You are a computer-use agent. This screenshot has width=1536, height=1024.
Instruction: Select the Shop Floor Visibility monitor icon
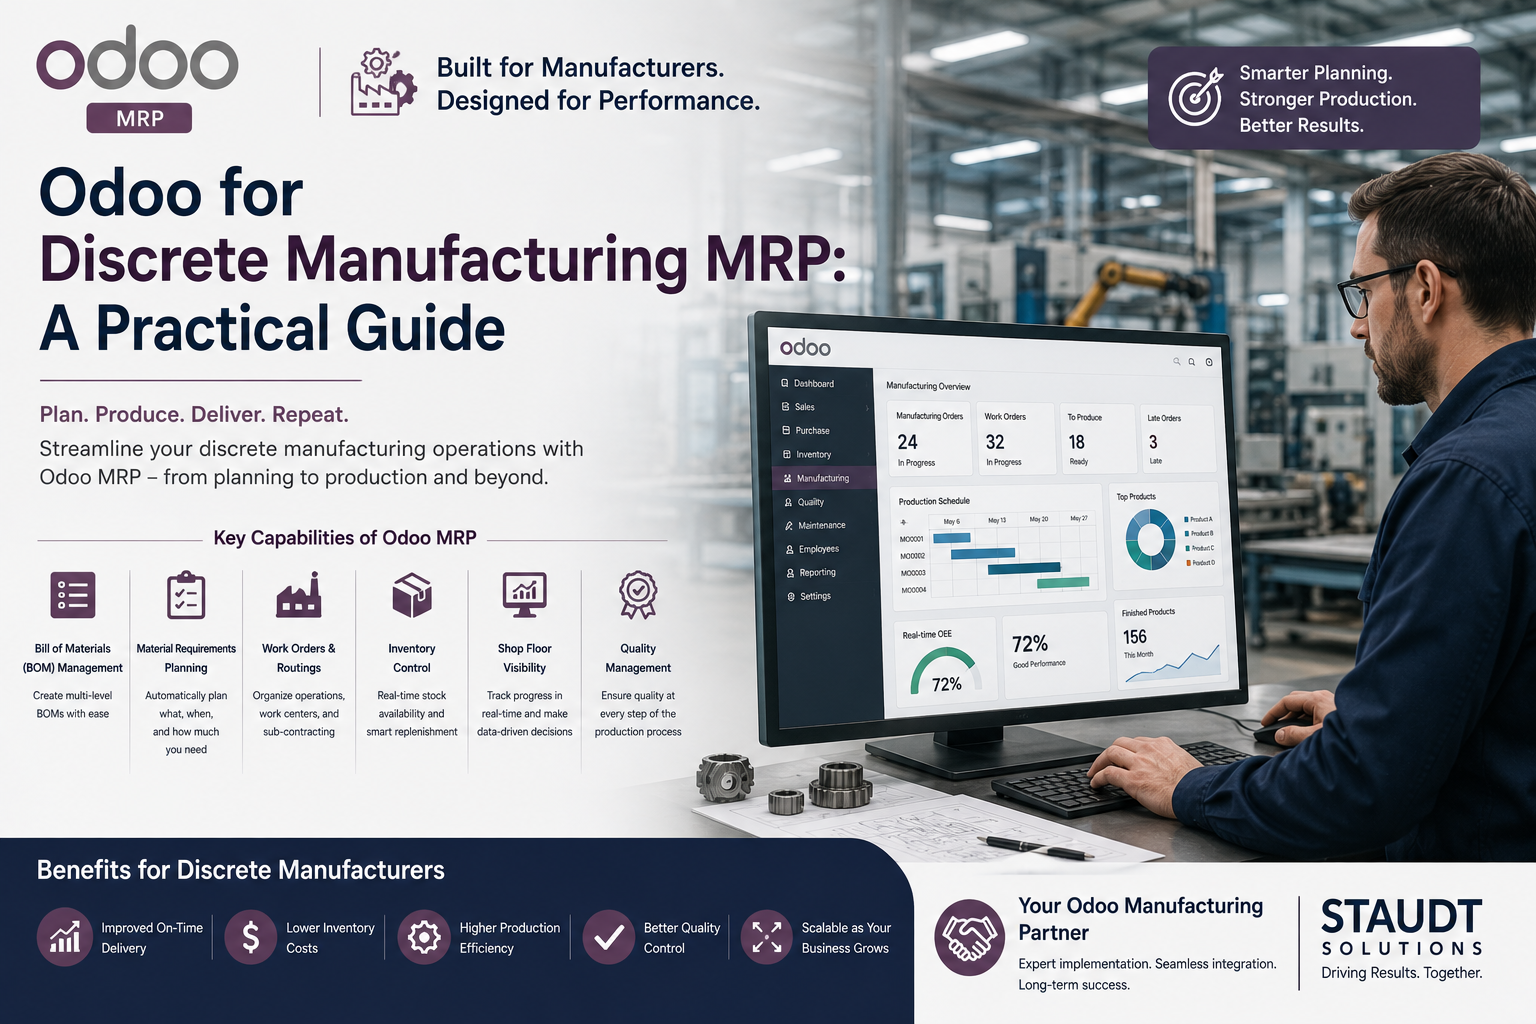pos(525,595)
